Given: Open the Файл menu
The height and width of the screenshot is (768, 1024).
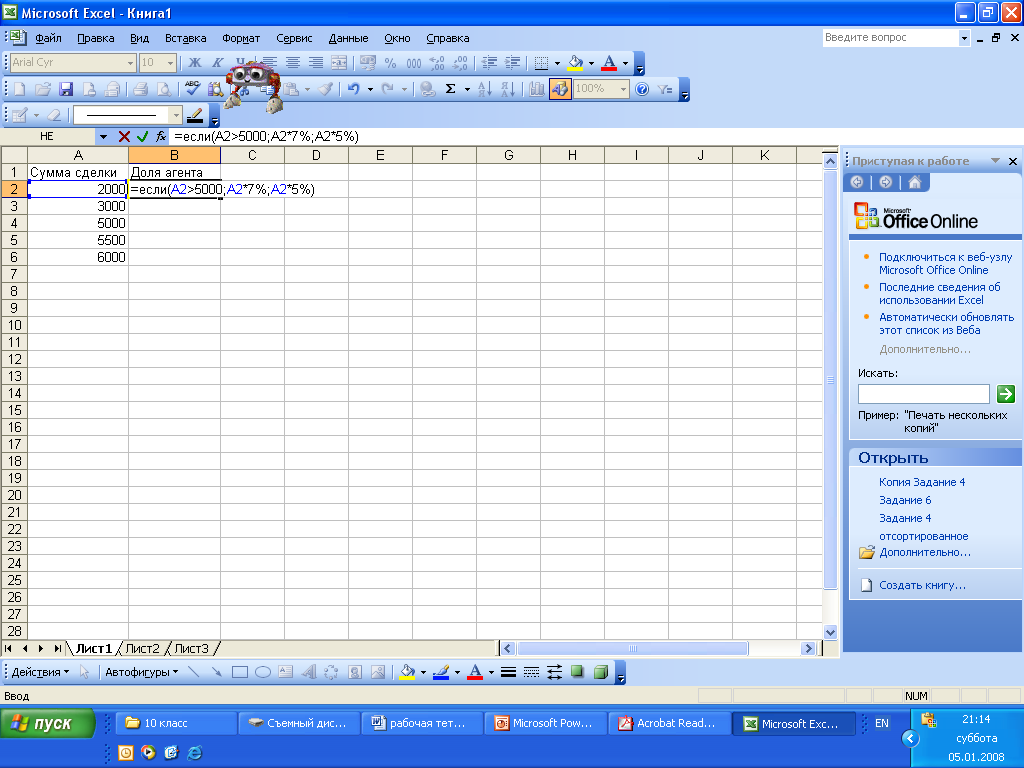Looking at the screenshot, I should pos(48,38).
